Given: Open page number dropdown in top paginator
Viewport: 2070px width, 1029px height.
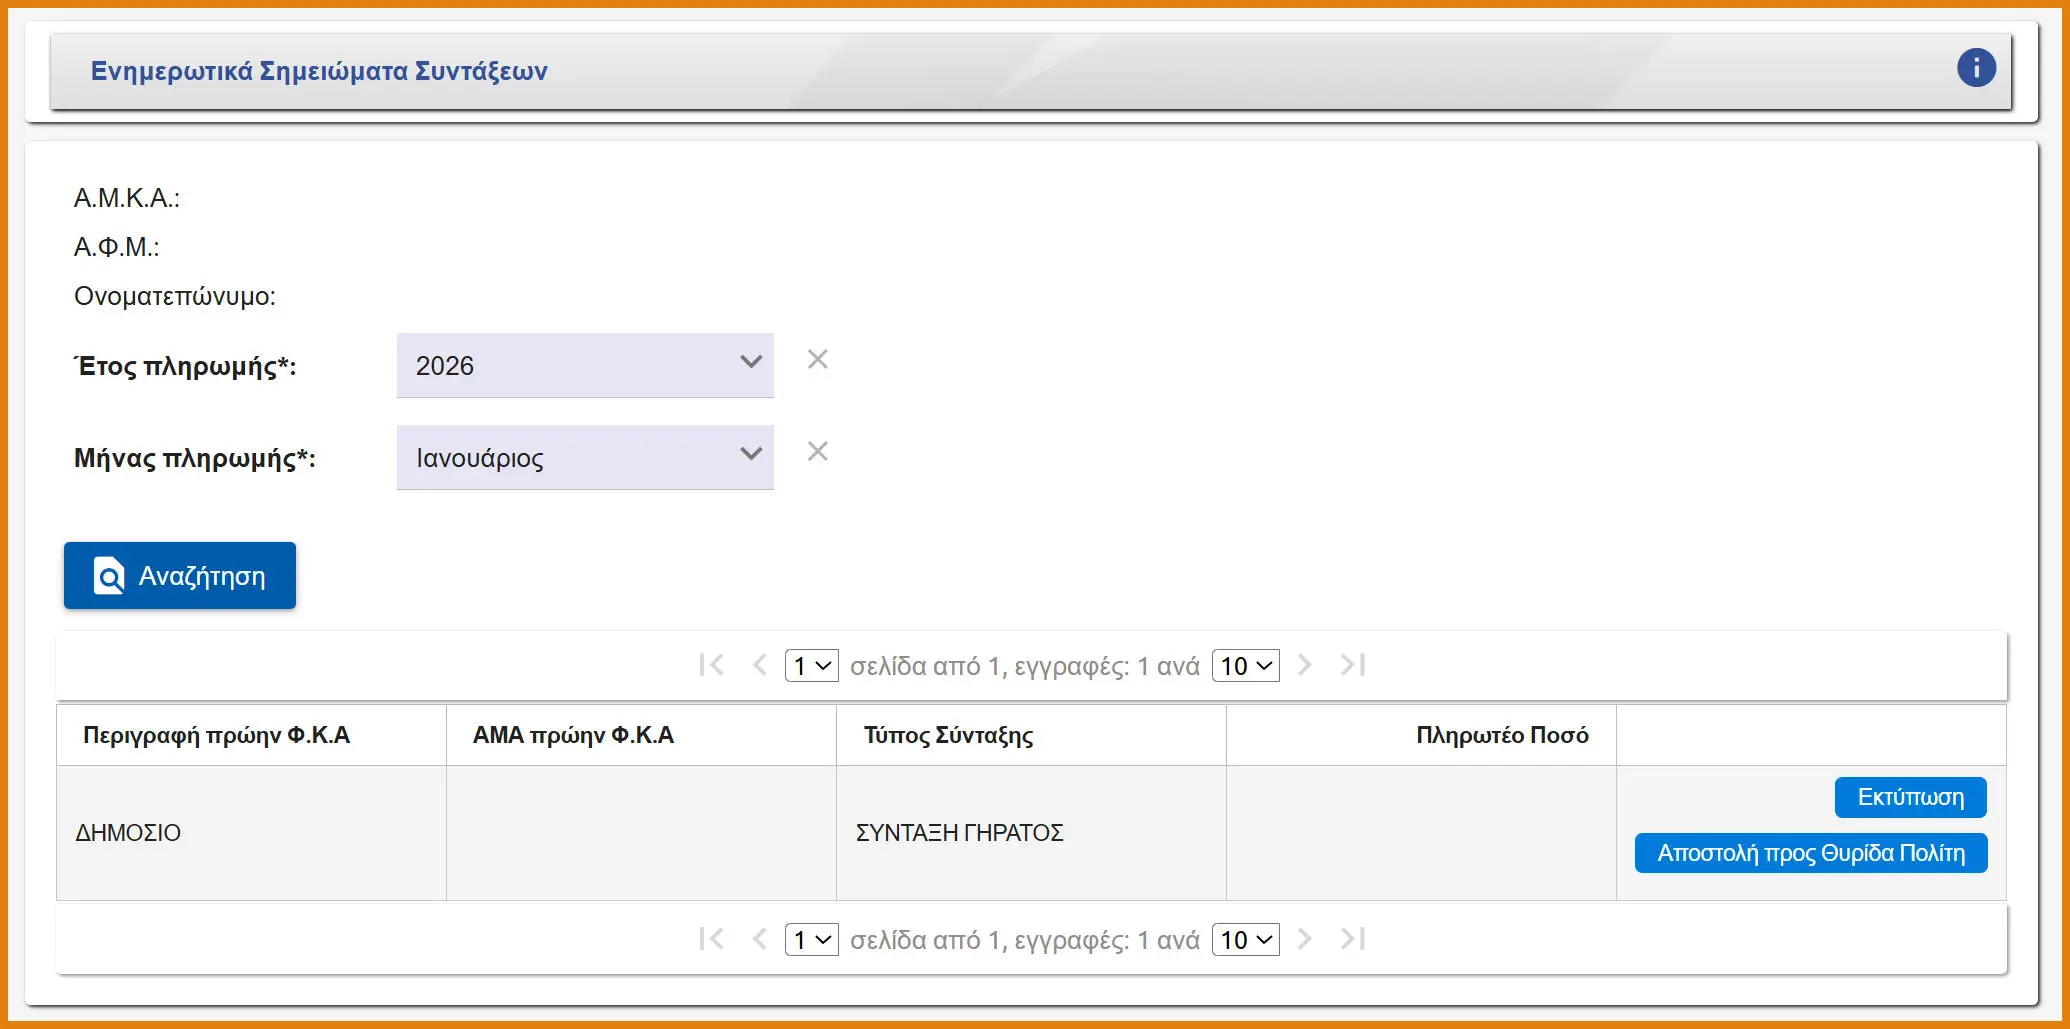Looking at the screenshot, I should [x=812, y=666].
